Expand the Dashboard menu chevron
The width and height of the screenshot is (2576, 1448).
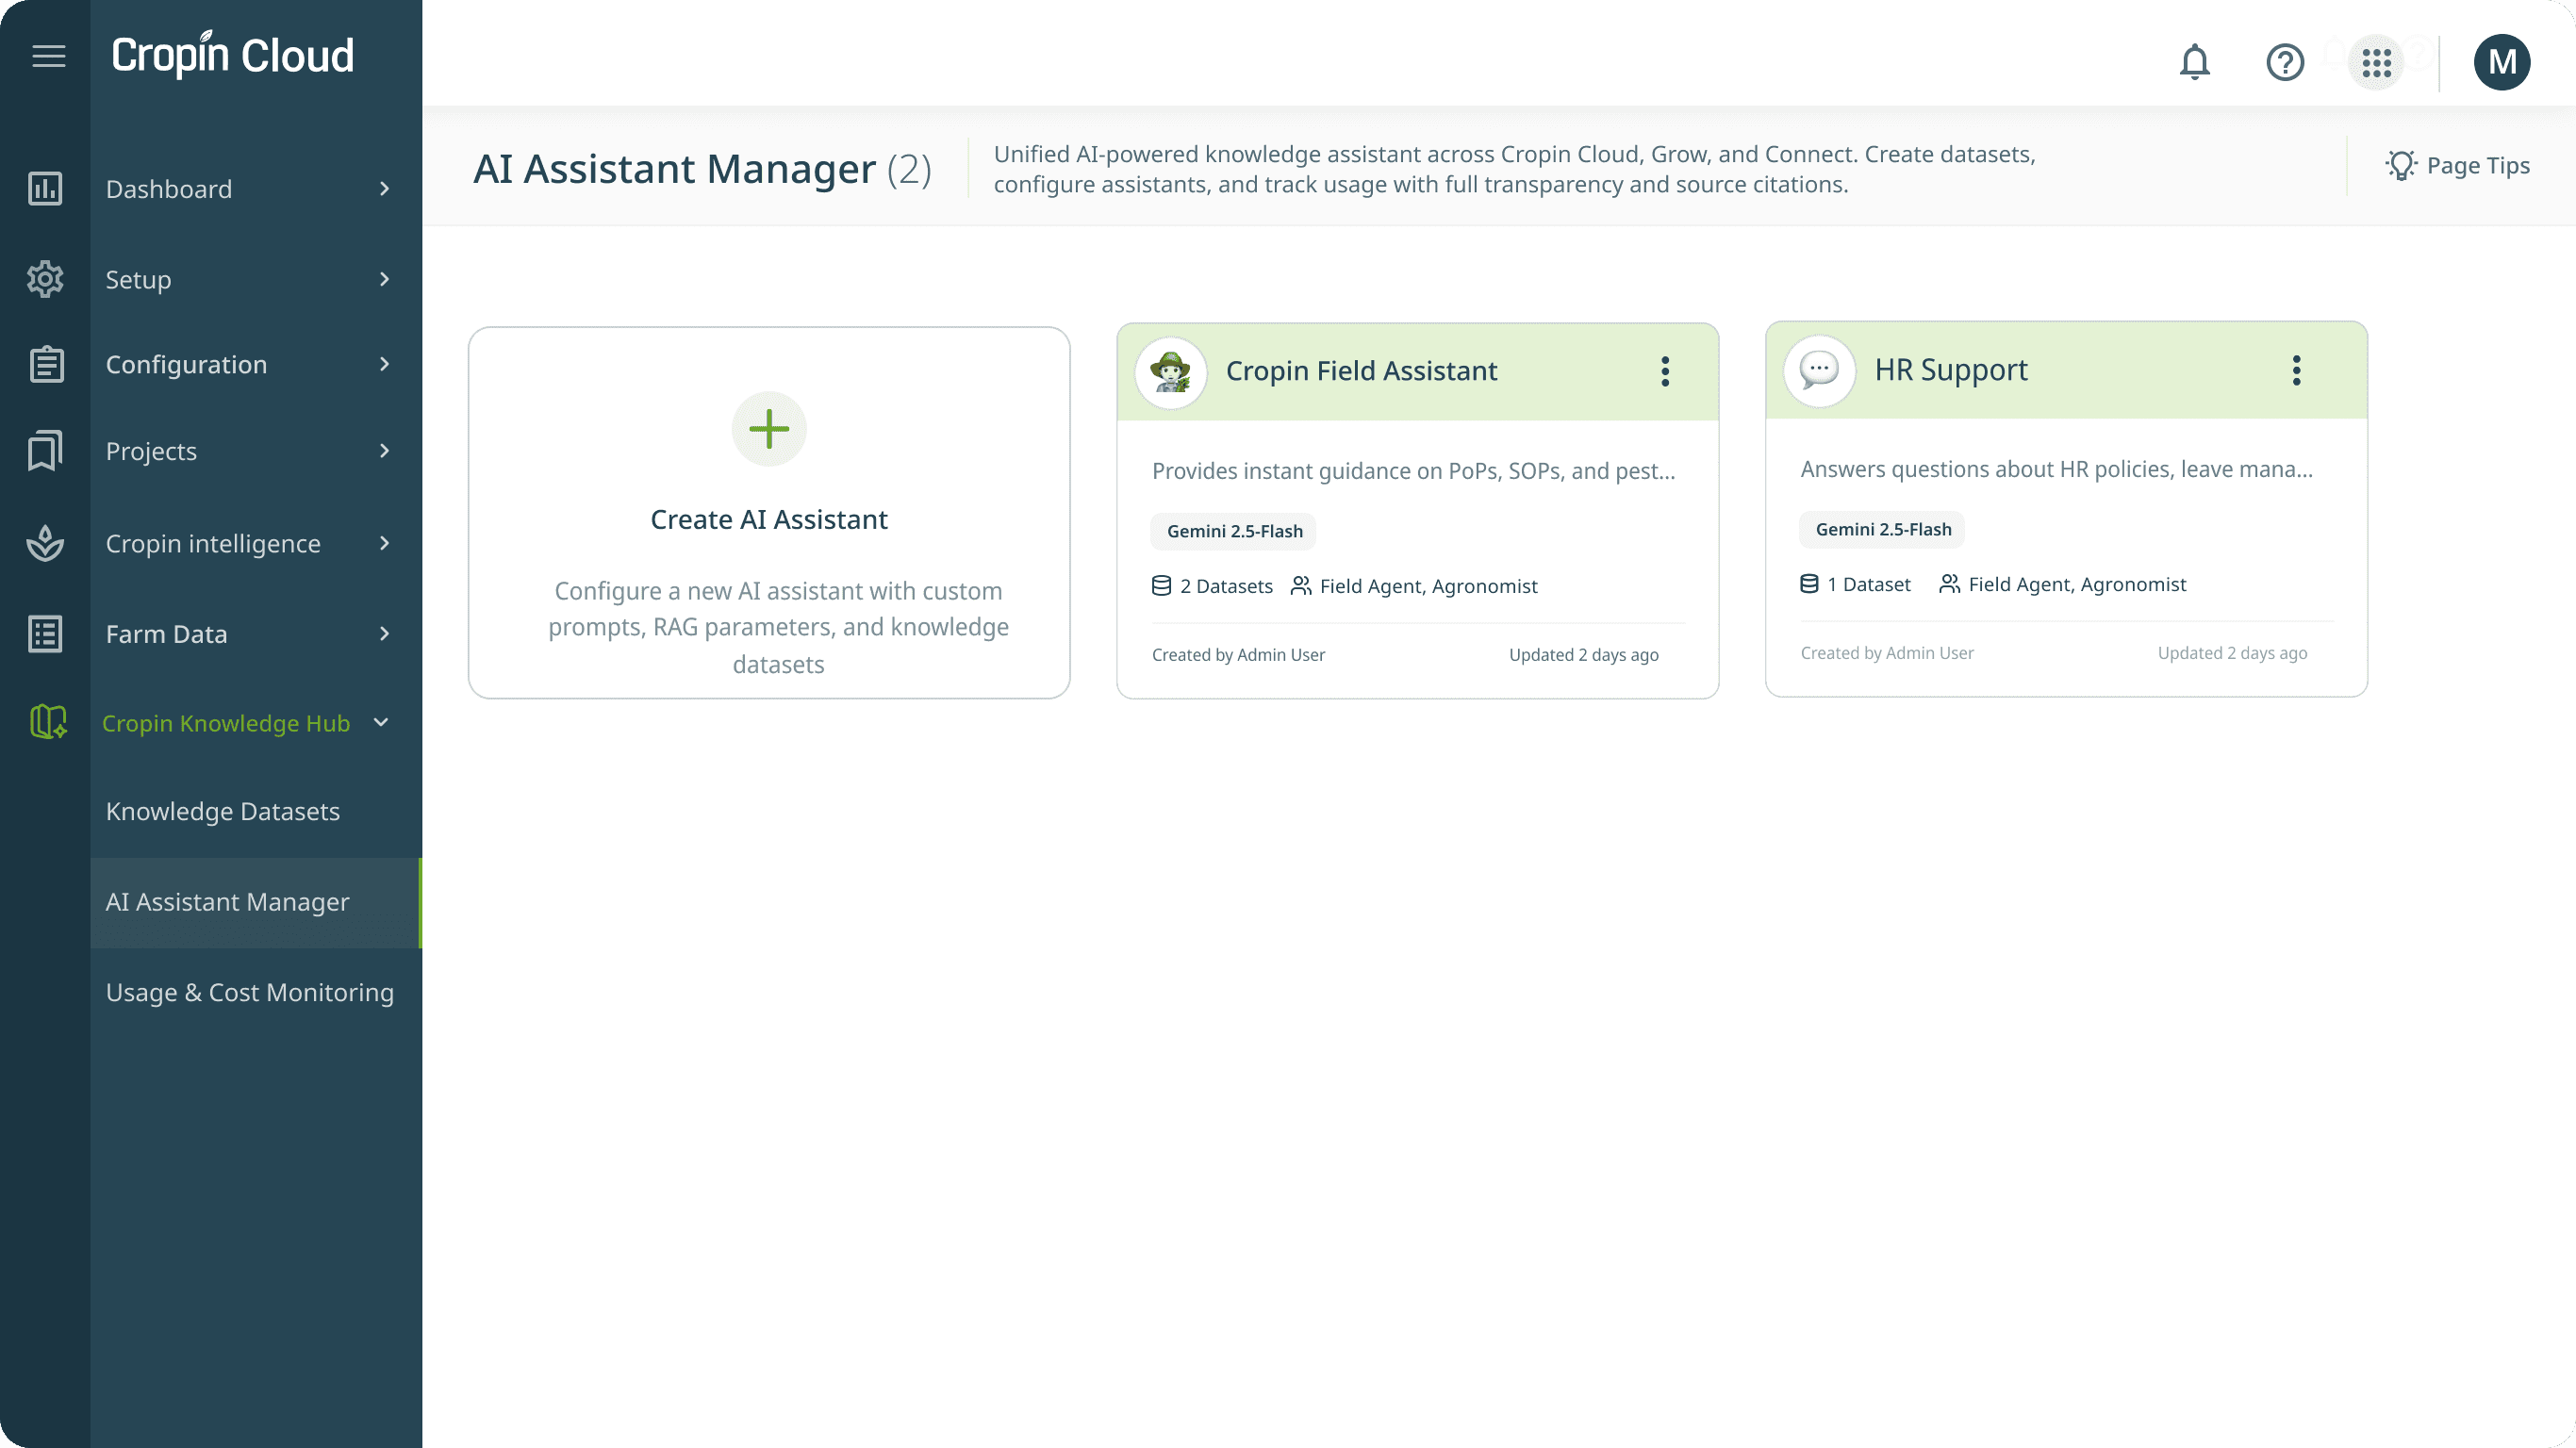(384, 189)
